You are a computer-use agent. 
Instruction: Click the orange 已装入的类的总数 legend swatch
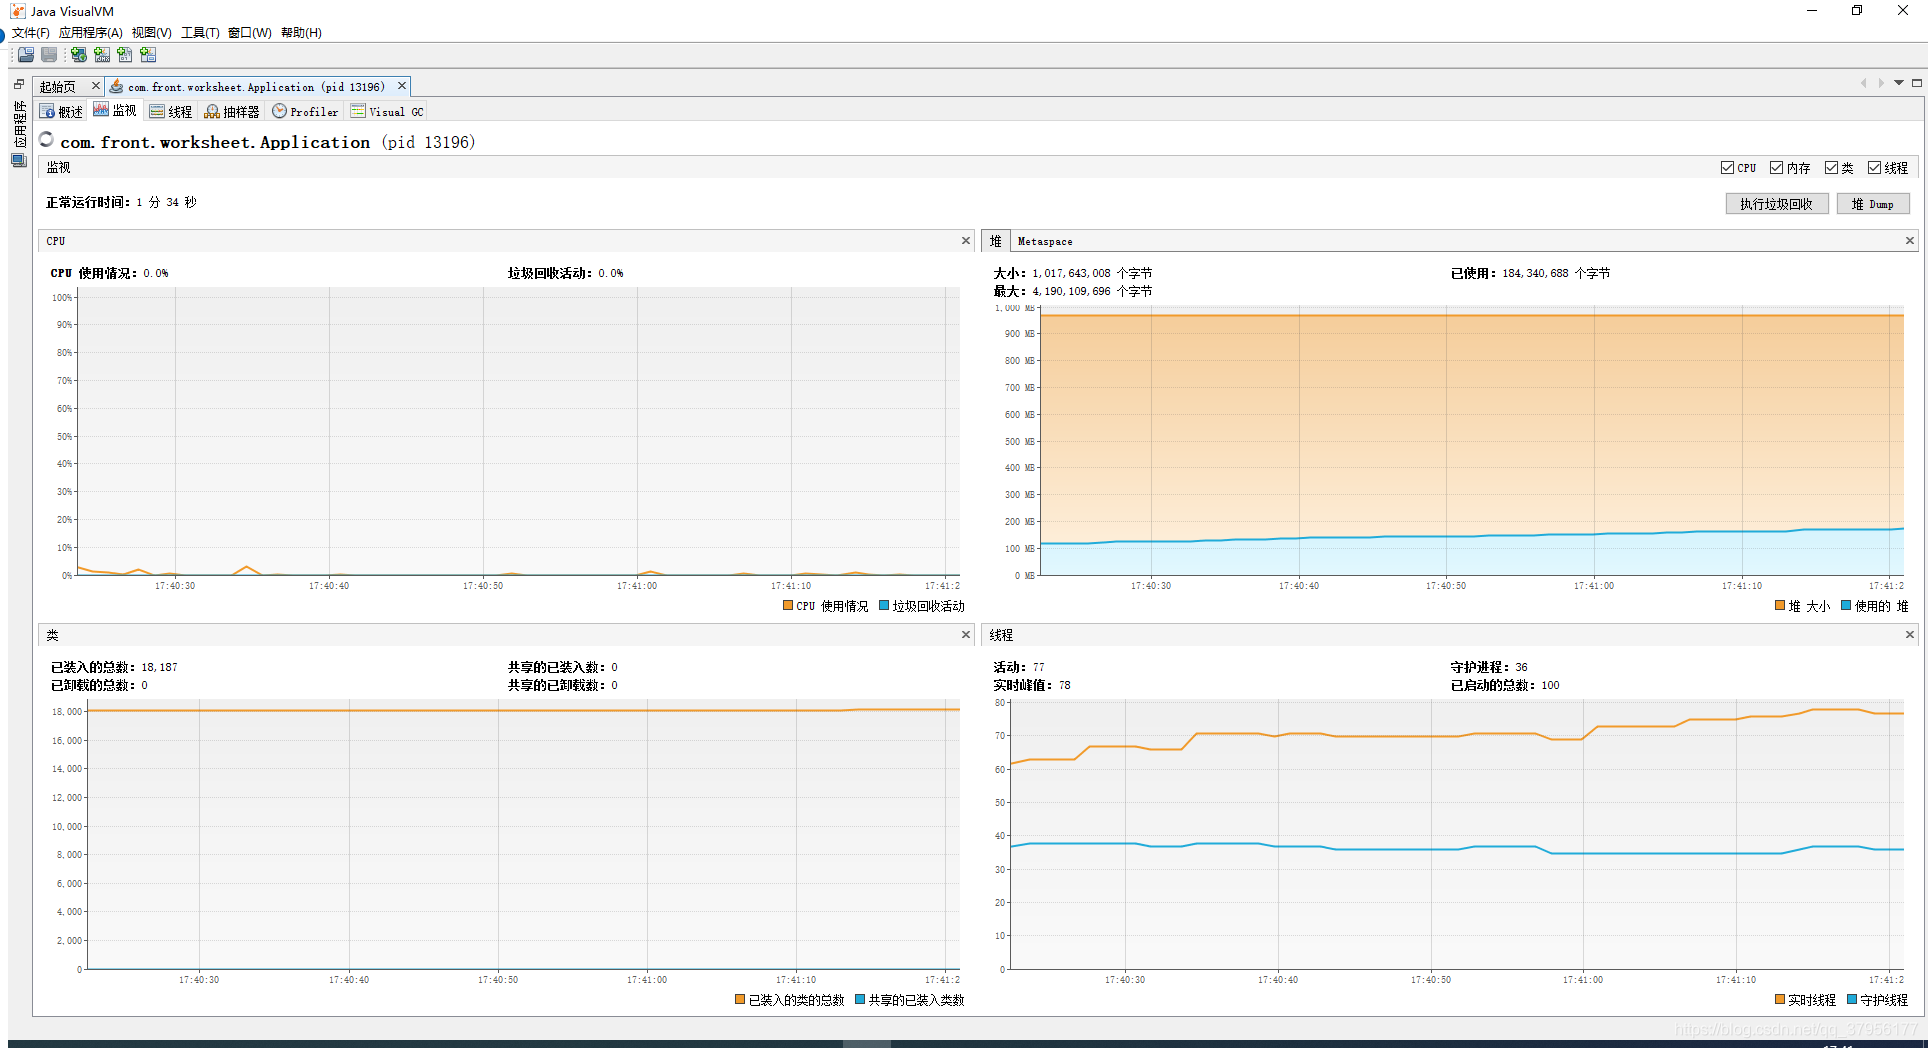click(x=740, y=999)
